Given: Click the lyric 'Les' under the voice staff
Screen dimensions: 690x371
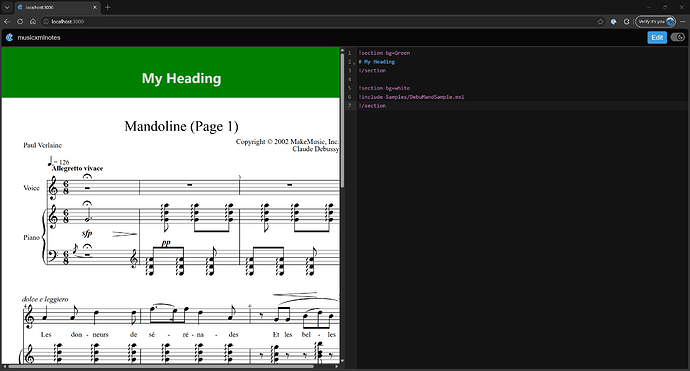Looking at the screenshot, I should (46, 334).
